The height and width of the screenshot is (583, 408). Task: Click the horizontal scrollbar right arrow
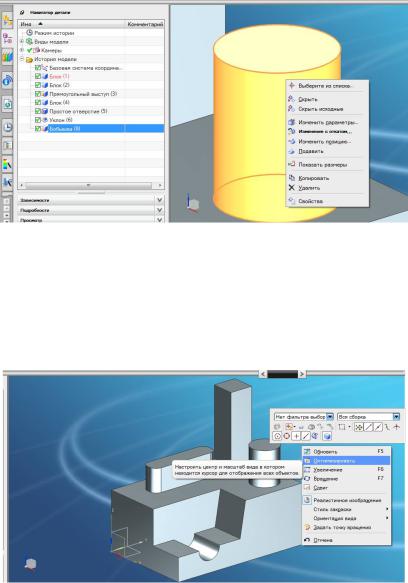[160, 185]
